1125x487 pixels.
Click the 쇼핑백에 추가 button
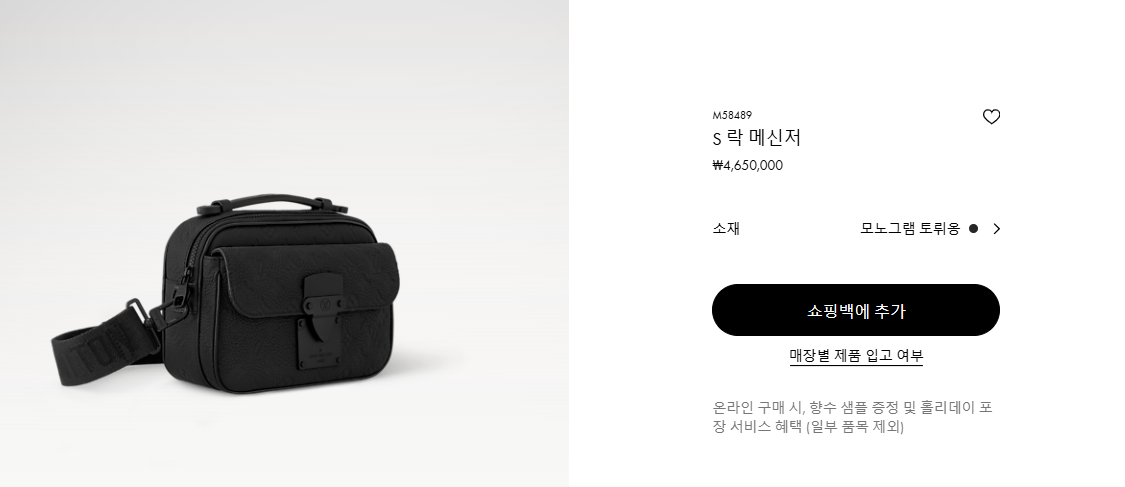(855, 310)
